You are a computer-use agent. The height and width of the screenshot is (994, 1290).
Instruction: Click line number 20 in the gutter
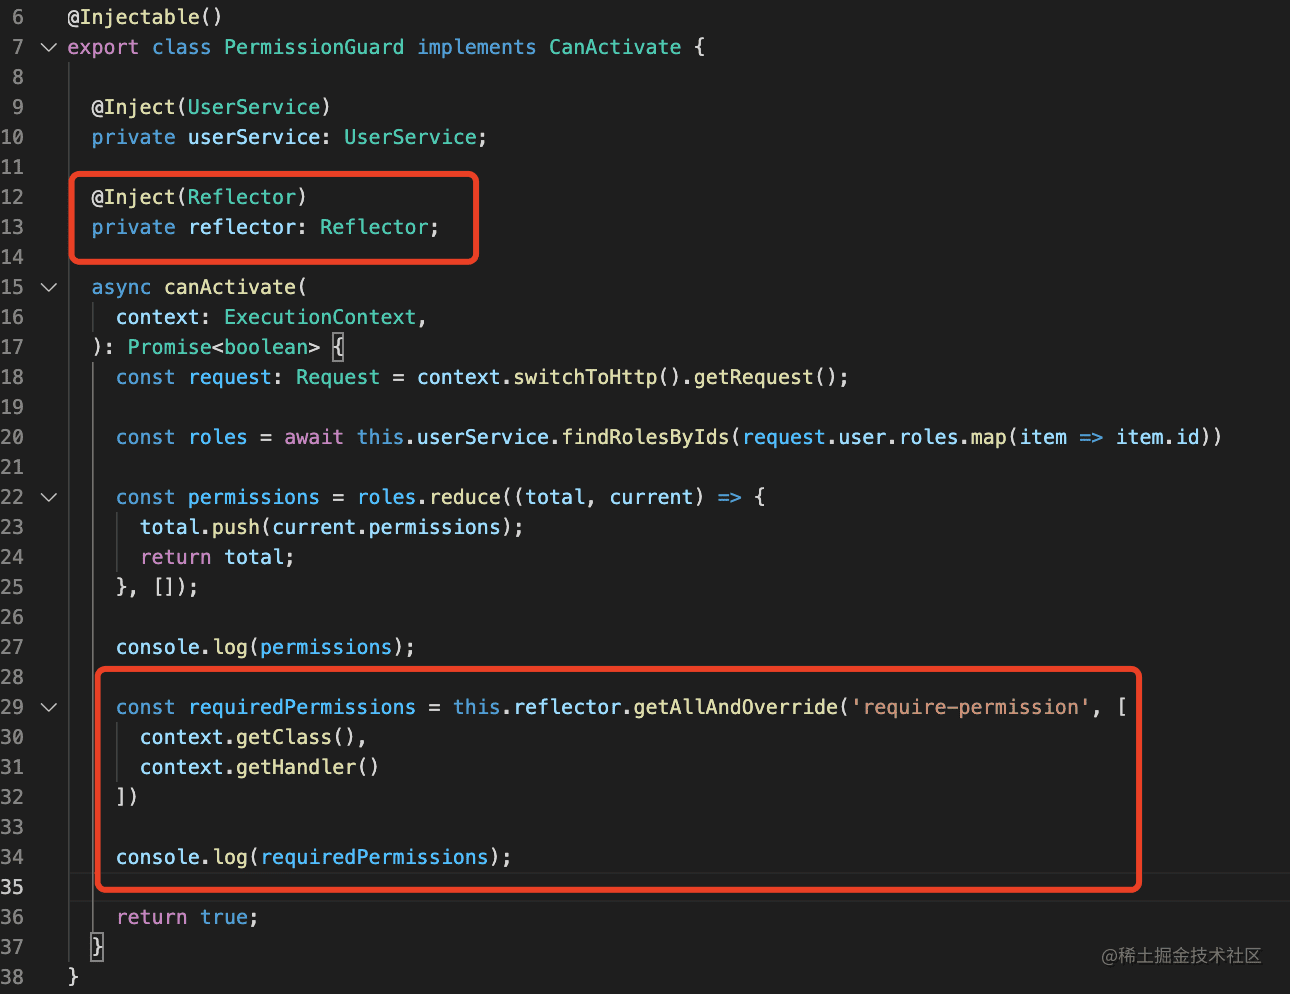coord(12,437)
